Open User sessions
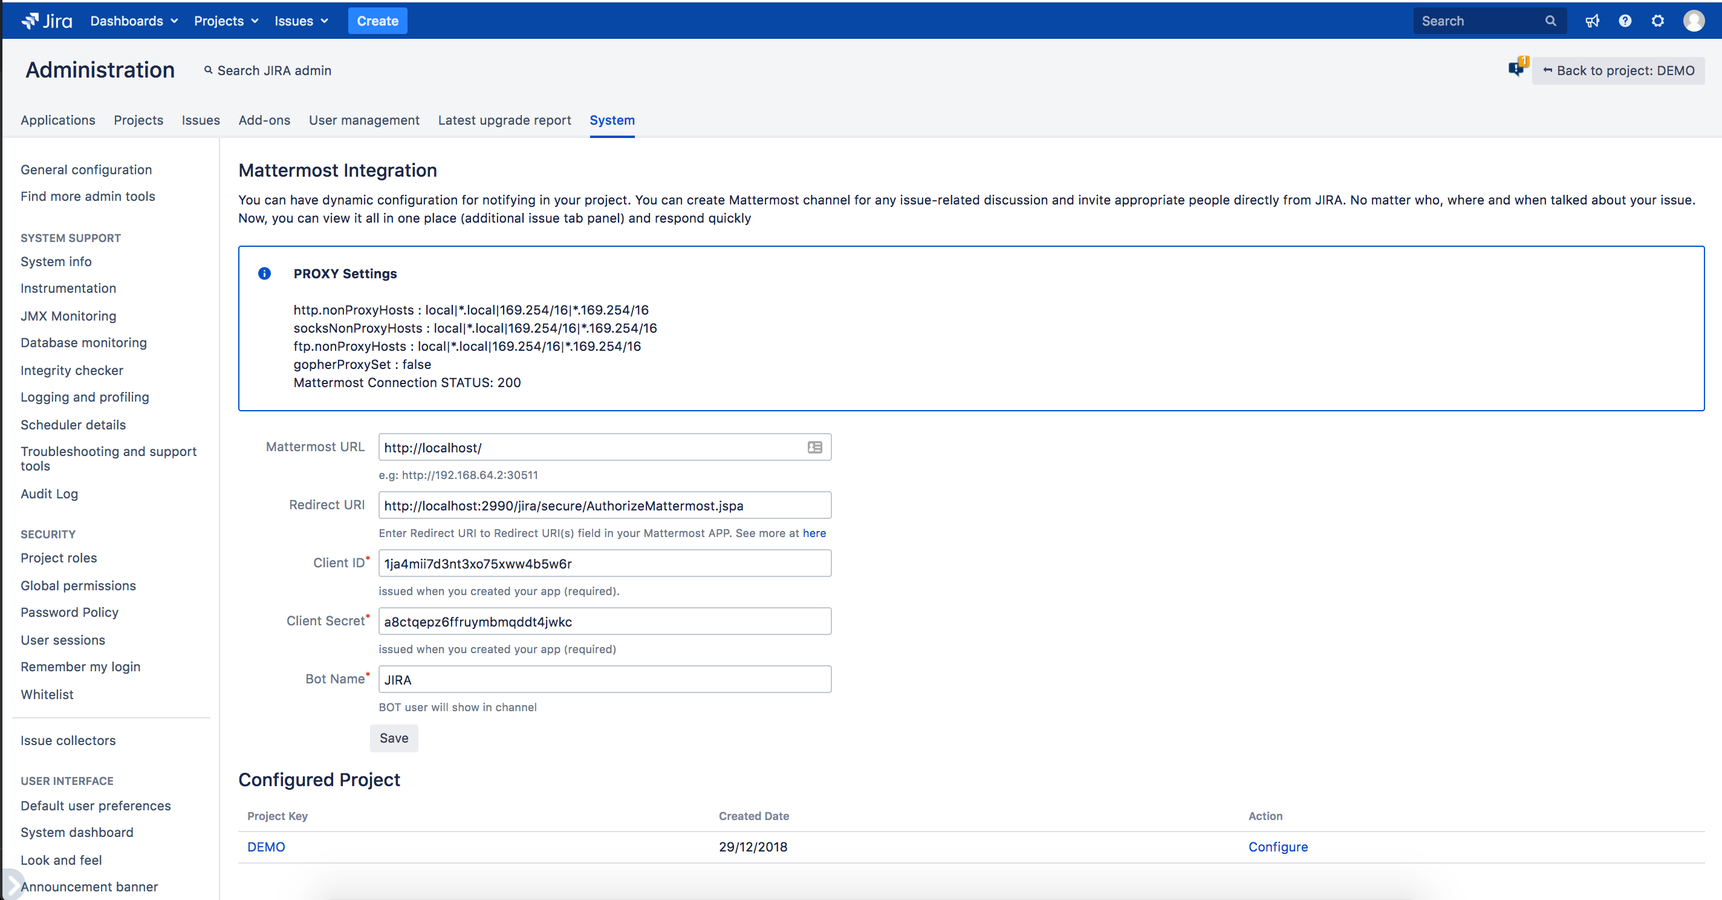The height and width of the screenshot is (900, 1722). [x=63, y=640]
